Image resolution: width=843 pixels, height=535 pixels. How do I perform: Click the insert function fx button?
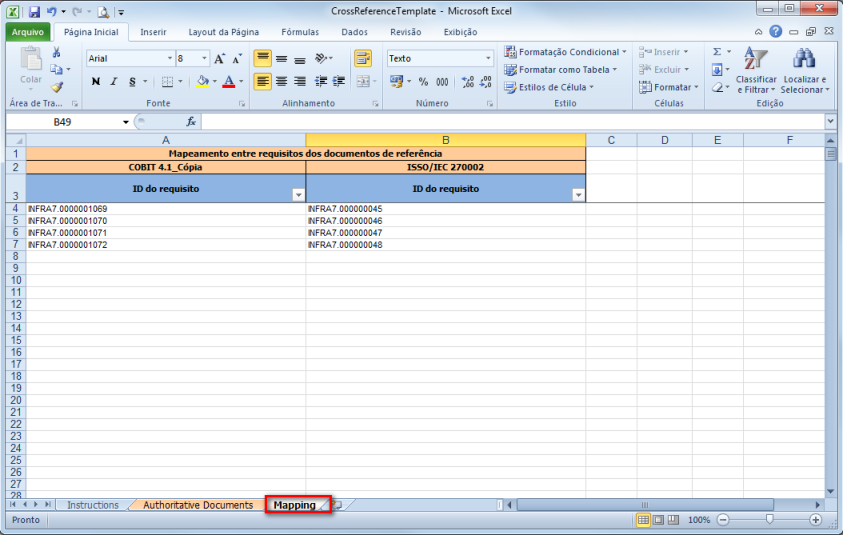(x=191, y=122)
